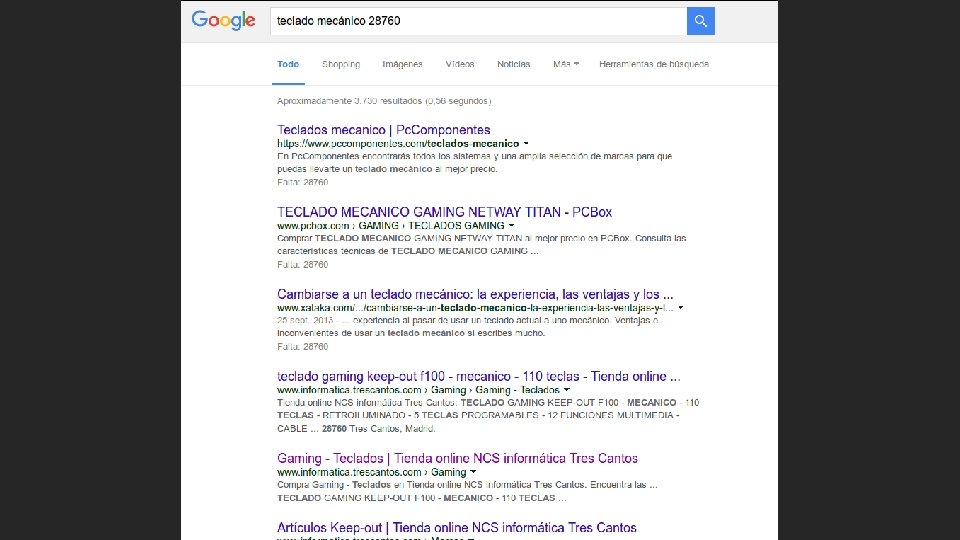Expand dropdown arrow beside xataka.com URL
This screenshot has height=540, width=960.
click(681, 308)
